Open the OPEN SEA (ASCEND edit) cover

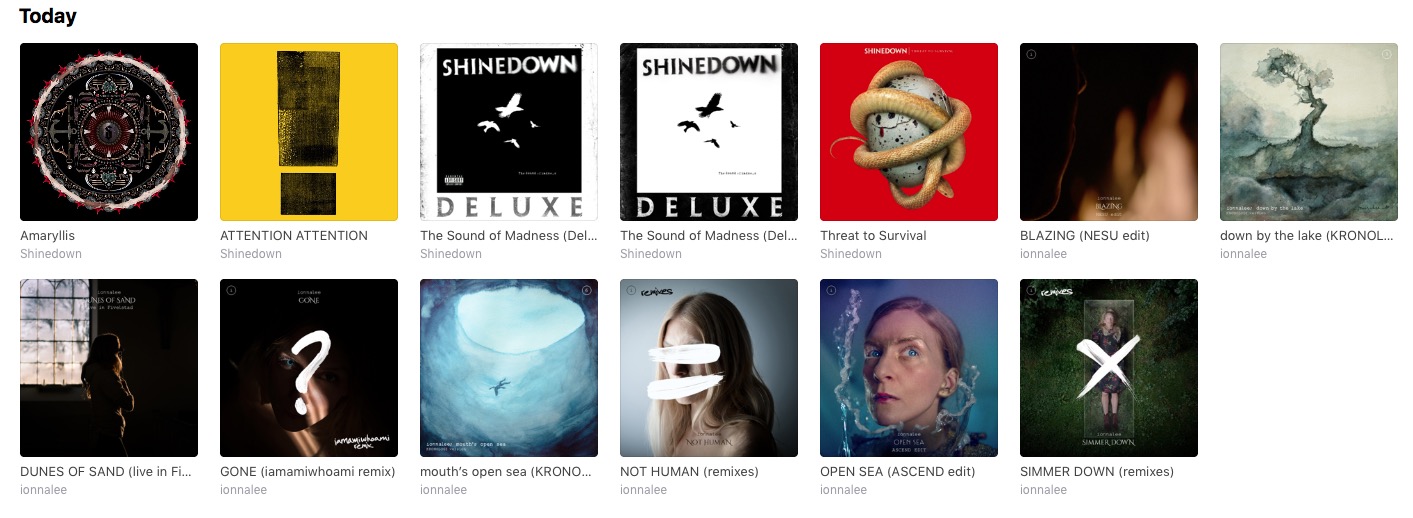[x=909, y=368]
